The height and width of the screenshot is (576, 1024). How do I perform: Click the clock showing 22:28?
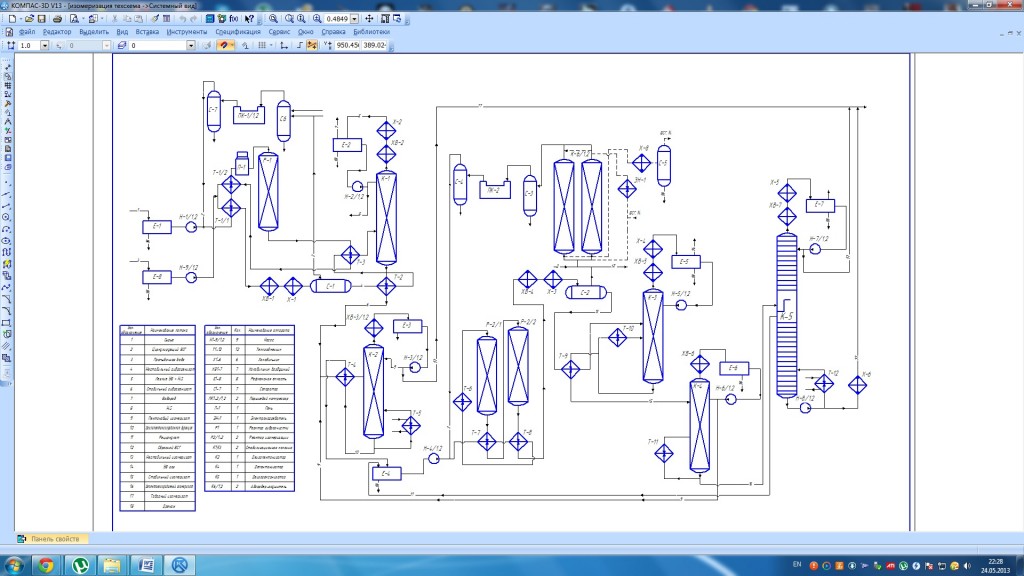coord(997,561)
